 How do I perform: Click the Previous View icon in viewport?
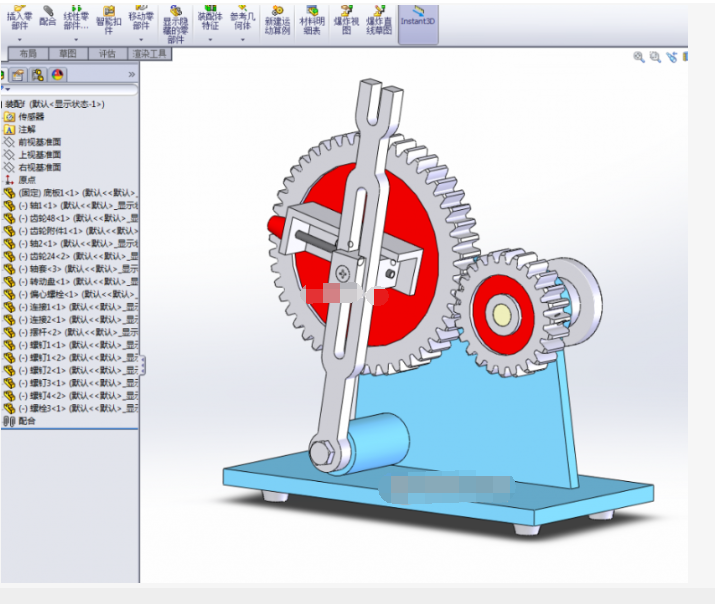pos(671,57)
